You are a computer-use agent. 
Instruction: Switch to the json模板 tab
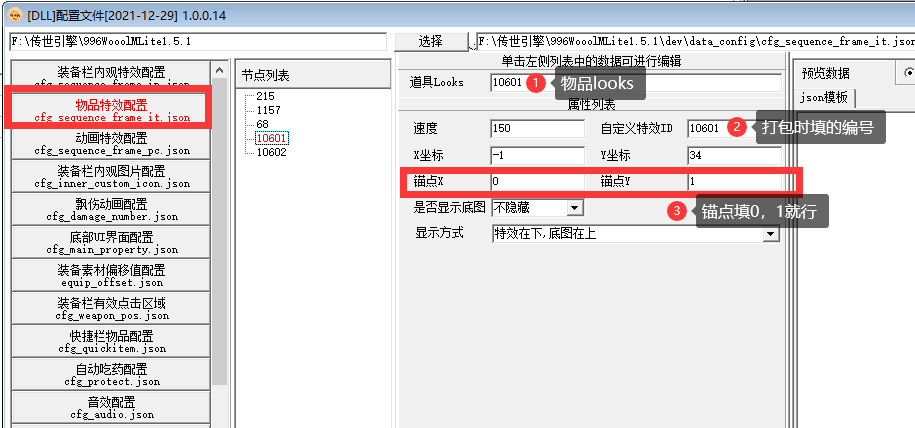point(827,97)
